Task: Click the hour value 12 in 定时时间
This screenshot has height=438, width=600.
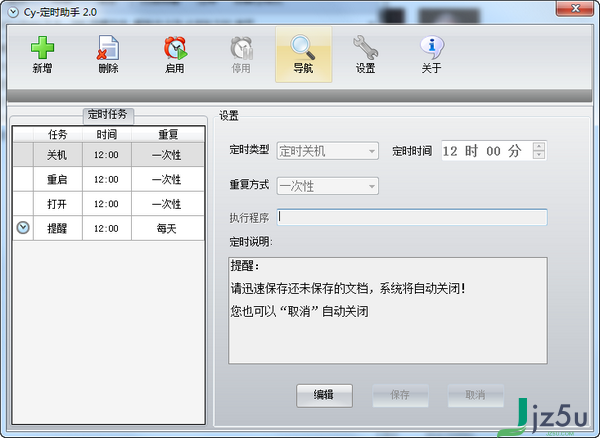Action: pos(450,151)
